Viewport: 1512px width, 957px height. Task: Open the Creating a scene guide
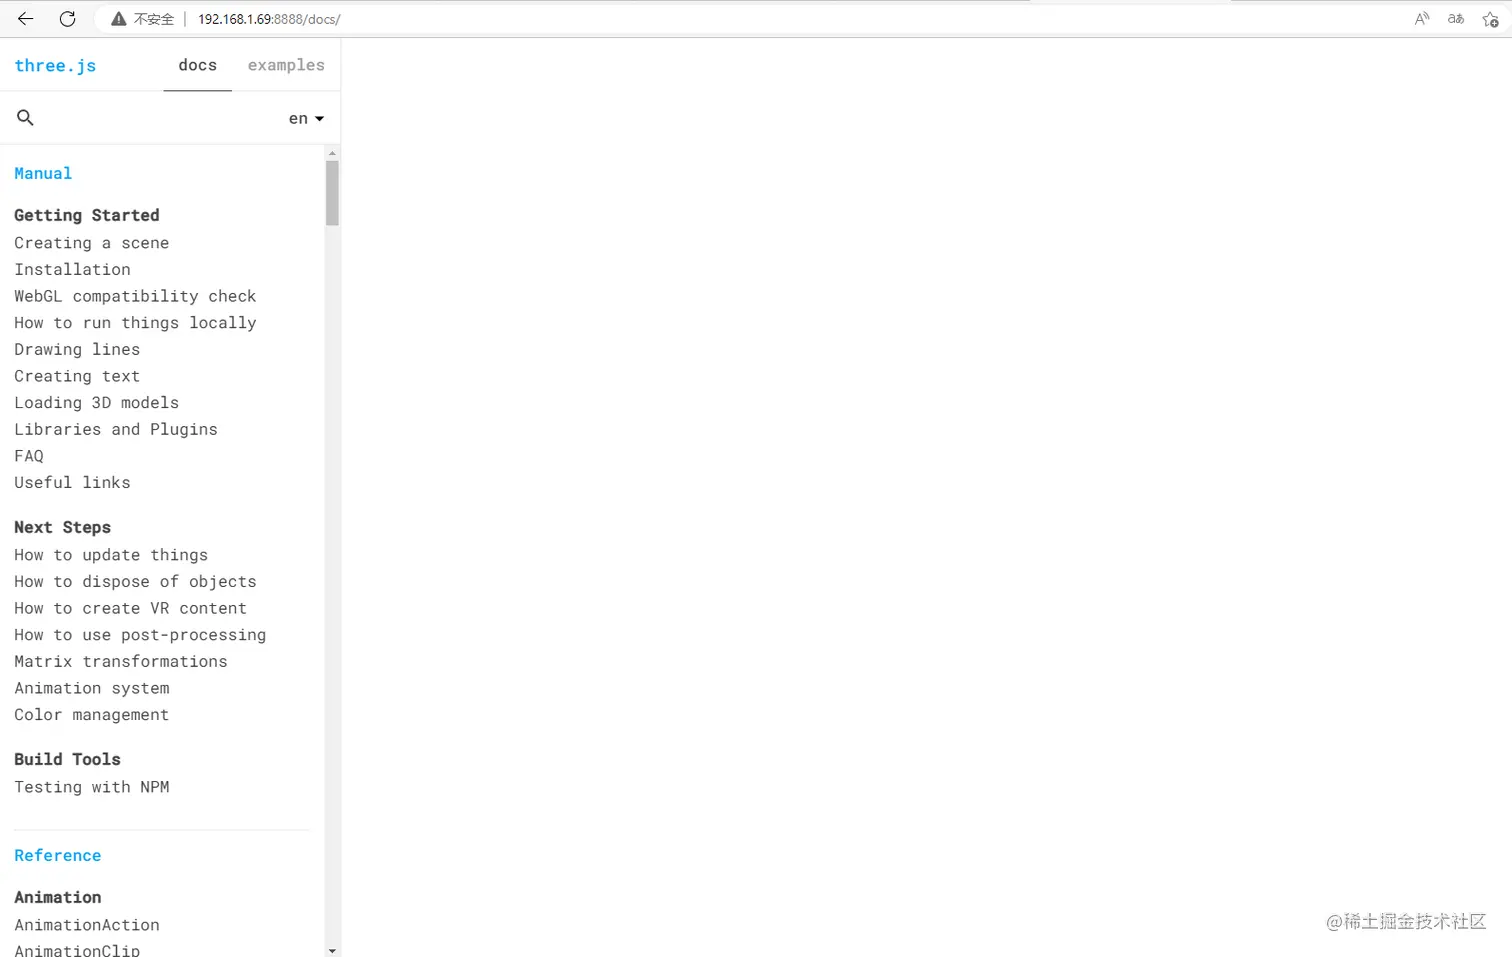[x=91, y=243]
